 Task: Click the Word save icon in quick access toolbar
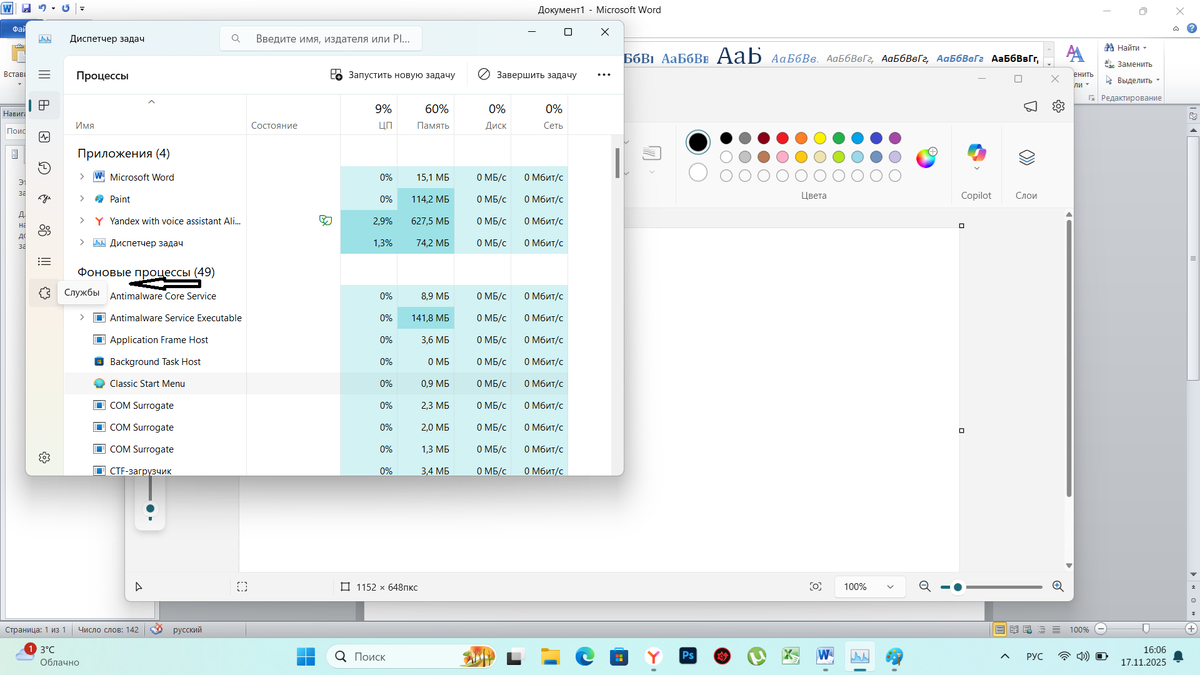pyautogui.click(x=26, y=9)
